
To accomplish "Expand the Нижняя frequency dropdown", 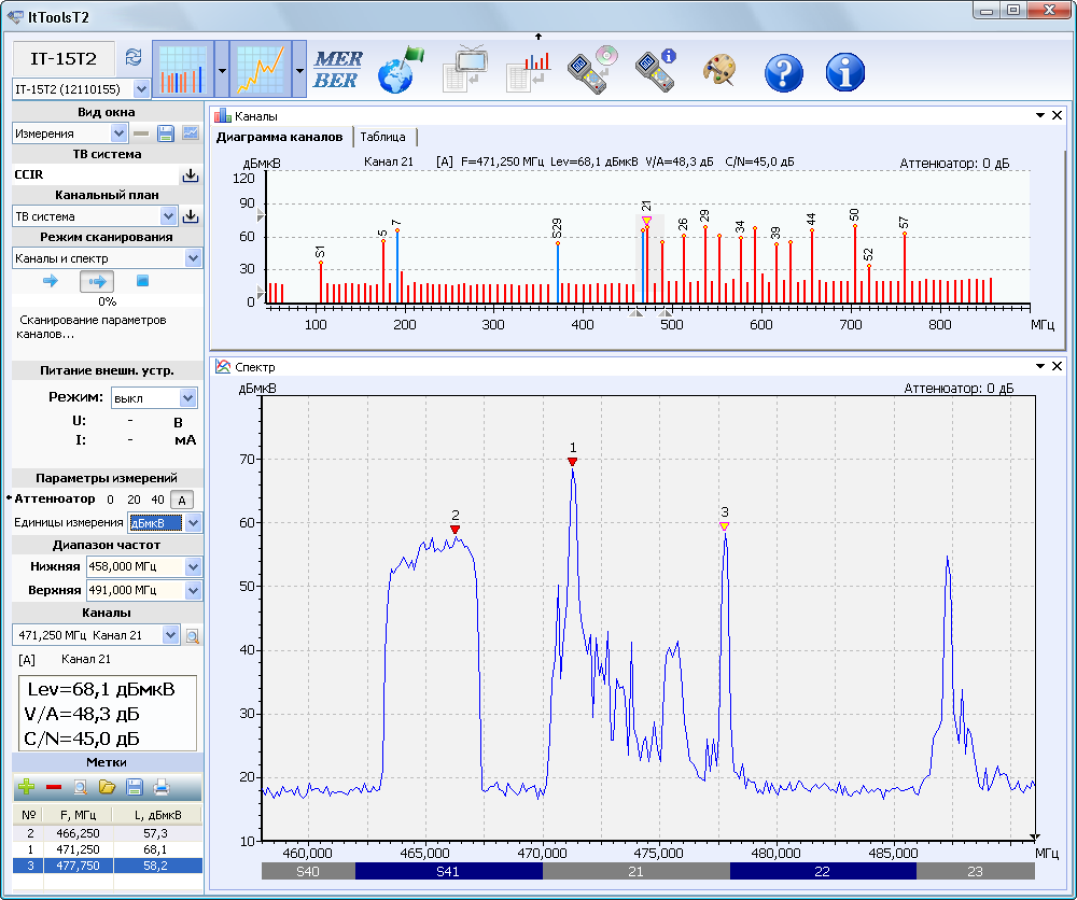I will click(194, 567).
